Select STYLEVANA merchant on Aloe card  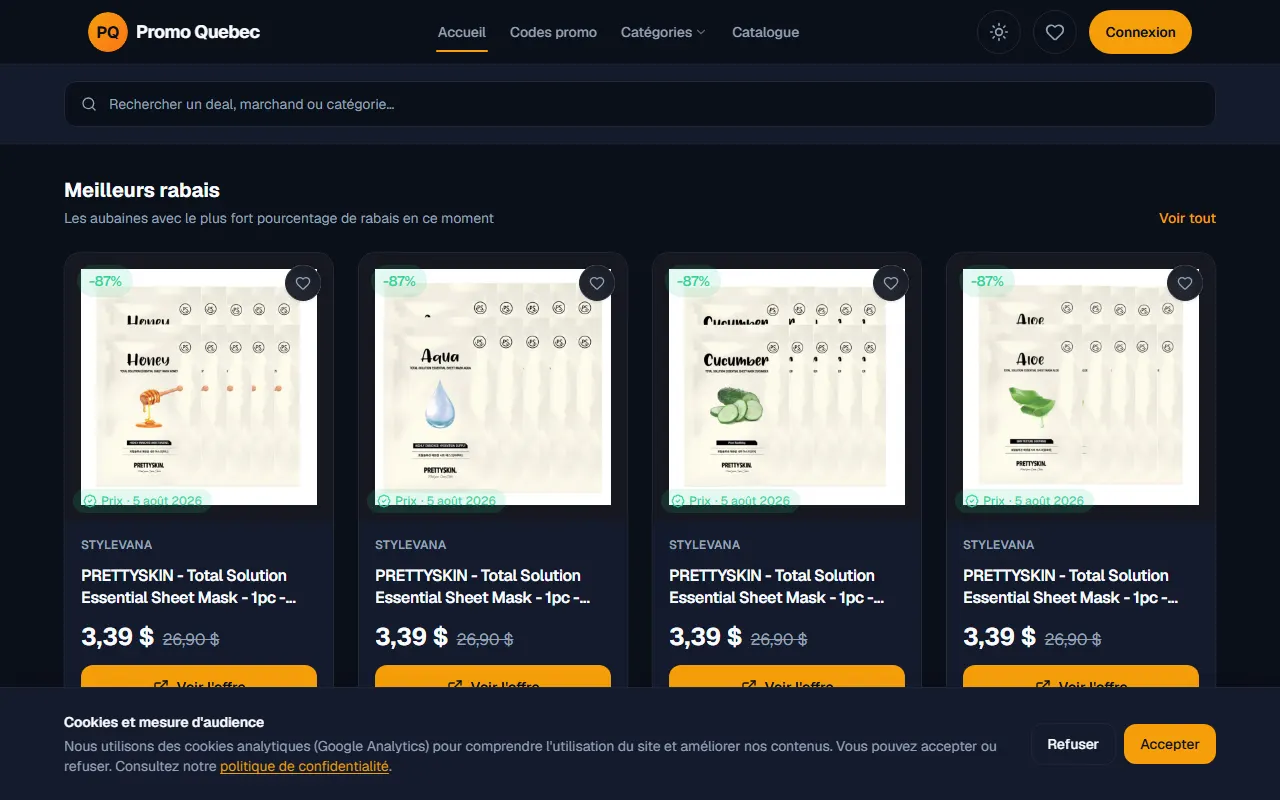999,545
